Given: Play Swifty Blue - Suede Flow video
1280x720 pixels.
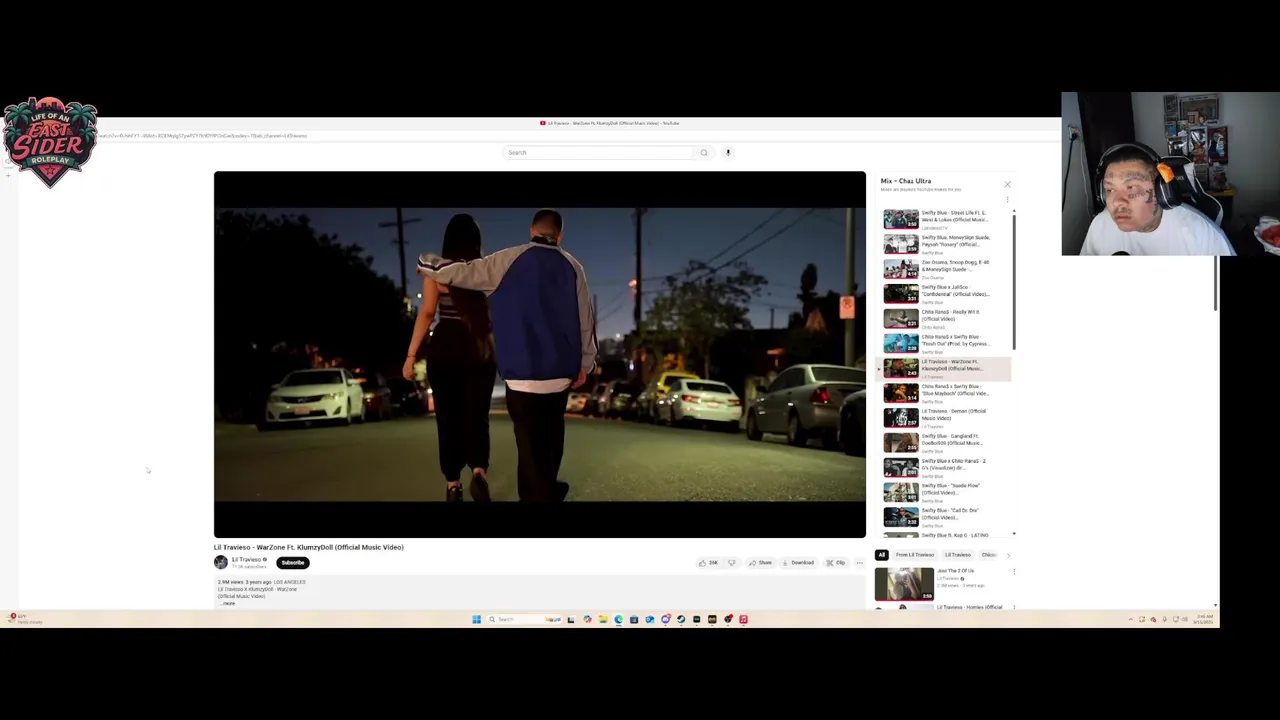Looking at the screenshot, I should coord(945,492).
